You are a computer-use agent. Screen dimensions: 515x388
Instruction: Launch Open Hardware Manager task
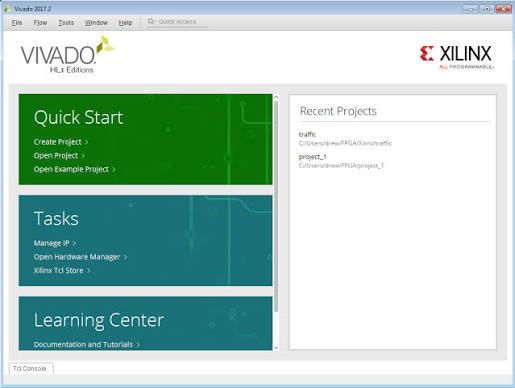pos(77,257)
